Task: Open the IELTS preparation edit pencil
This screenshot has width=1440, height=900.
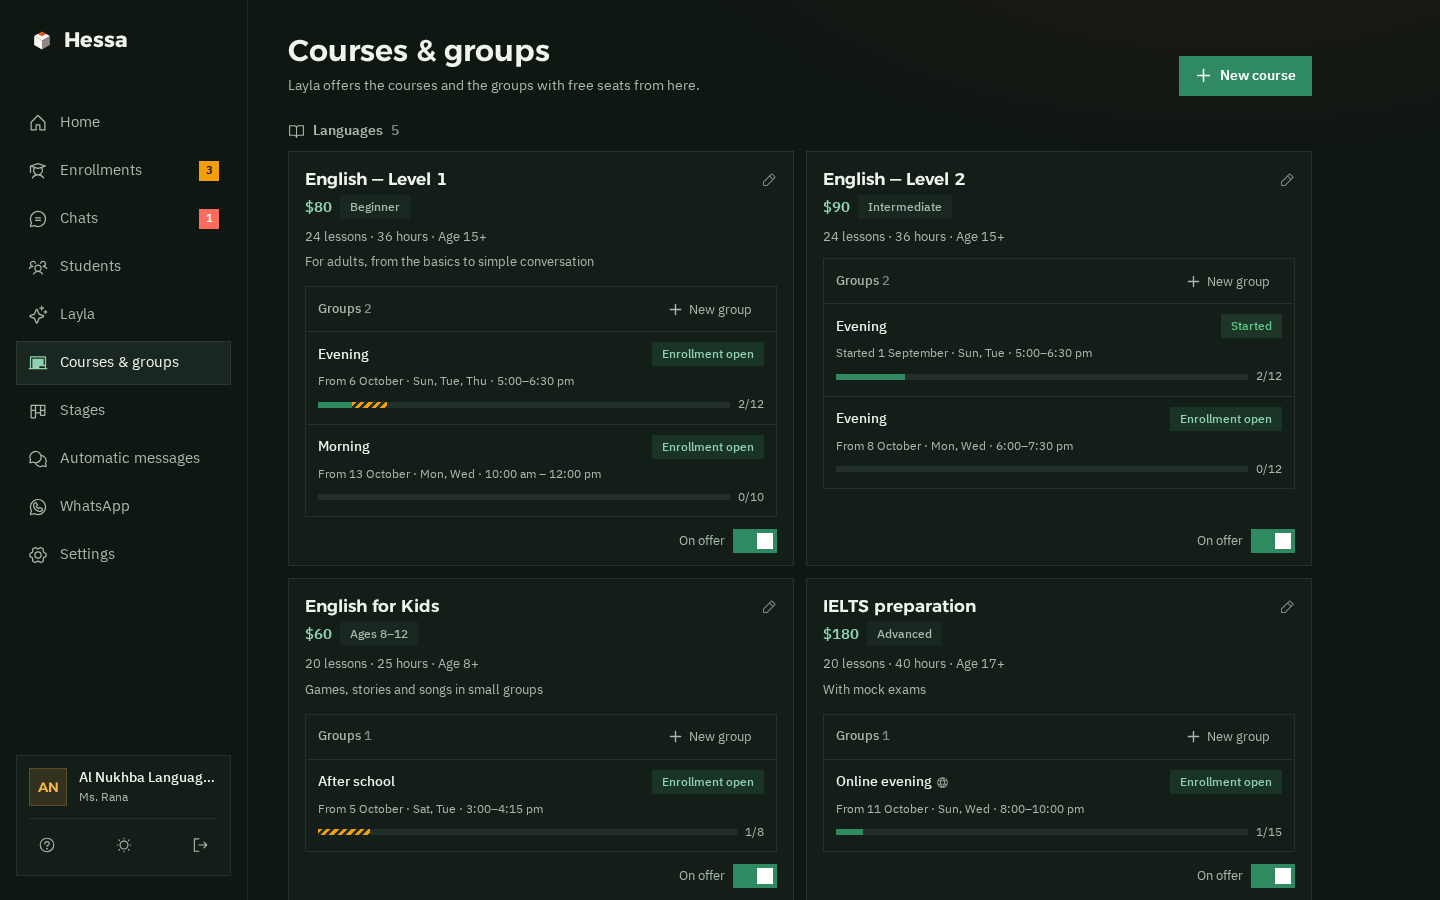Action: point(1287,607)
